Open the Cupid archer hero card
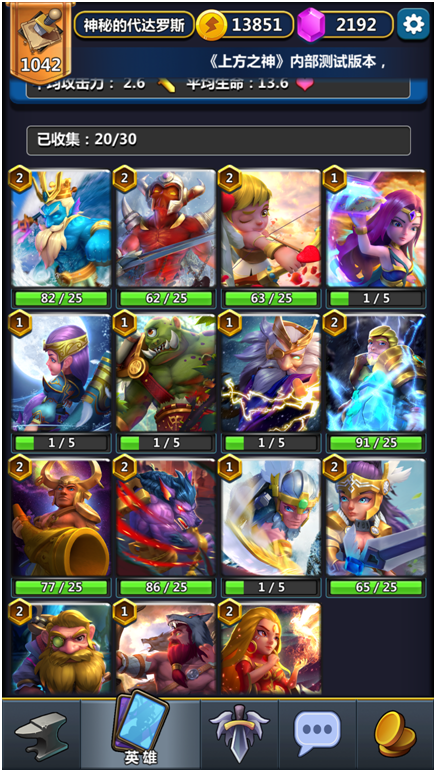This screenshot has height=772, width=436. (x=271, y=228)
